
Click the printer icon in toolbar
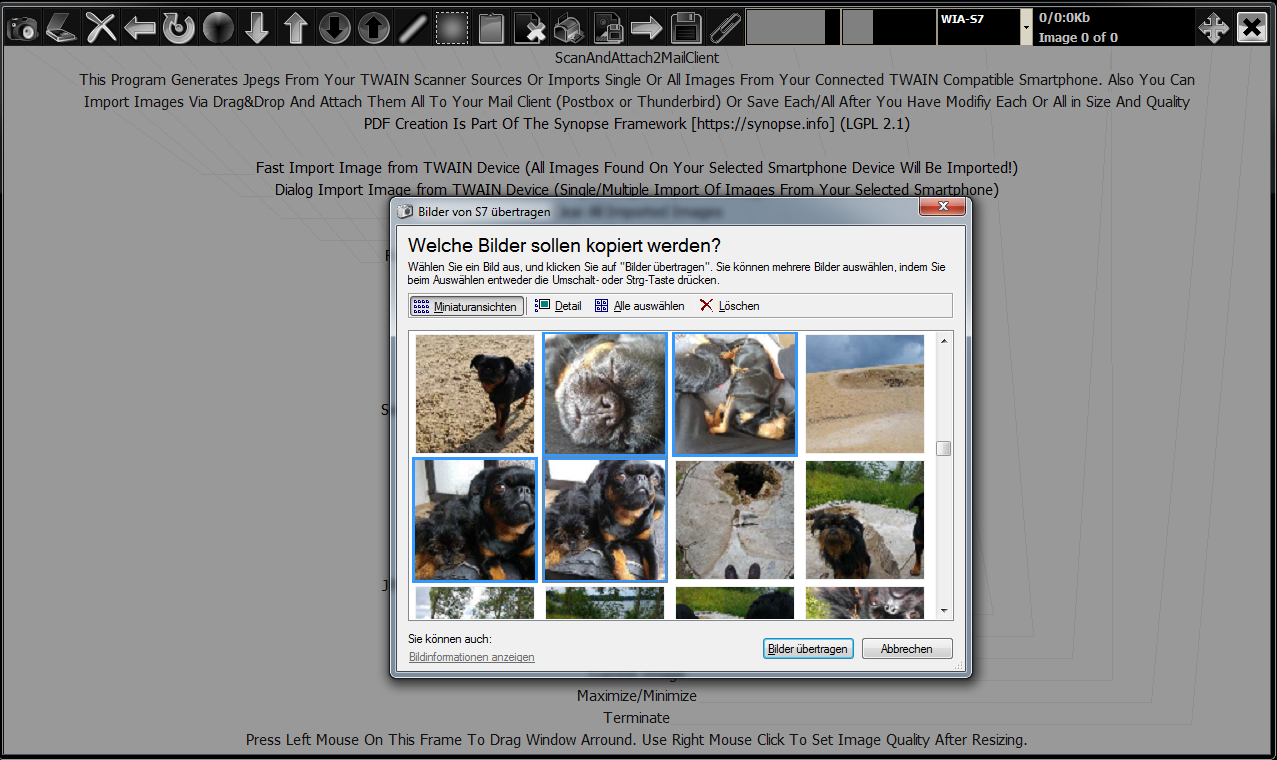coord(568,28)
